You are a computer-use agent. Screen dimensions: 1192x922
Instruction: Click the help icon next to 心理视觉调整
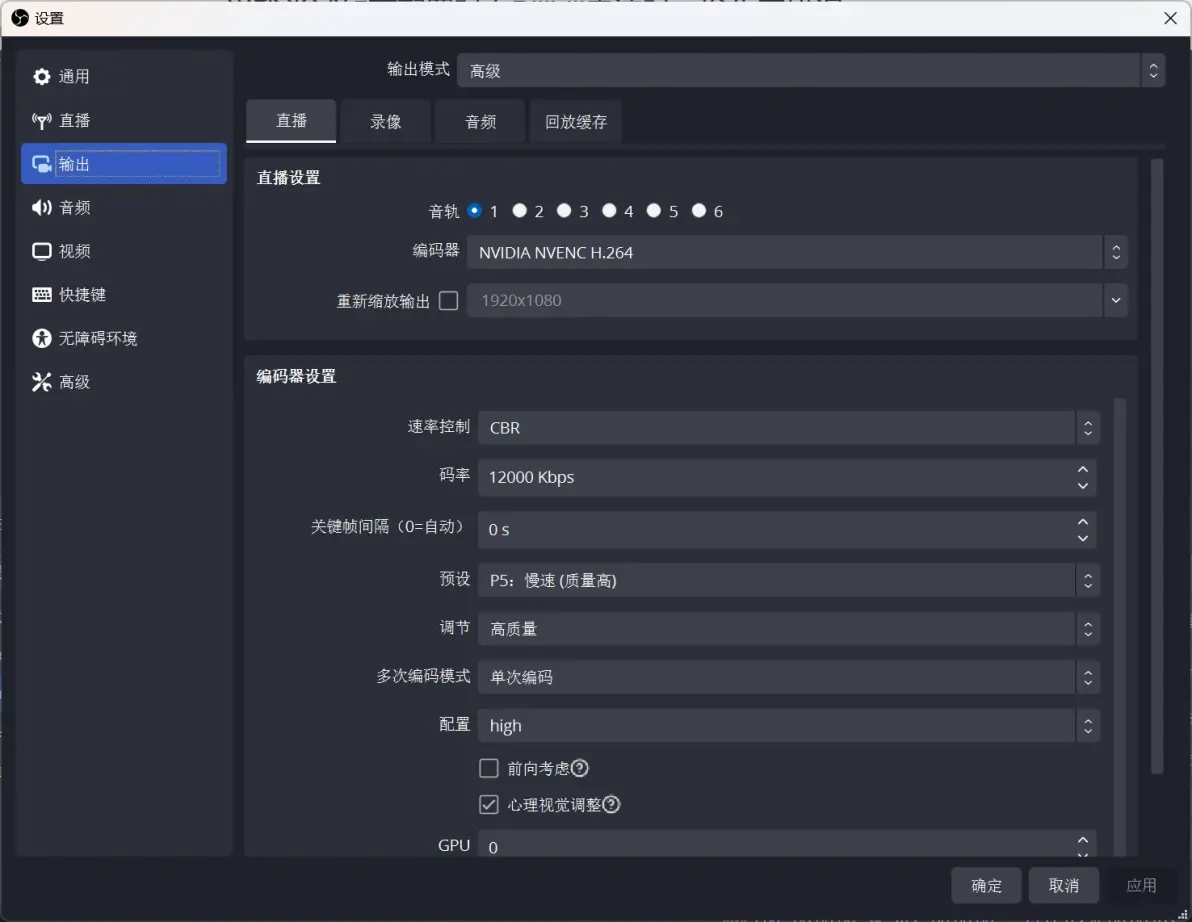coord(611,804)
